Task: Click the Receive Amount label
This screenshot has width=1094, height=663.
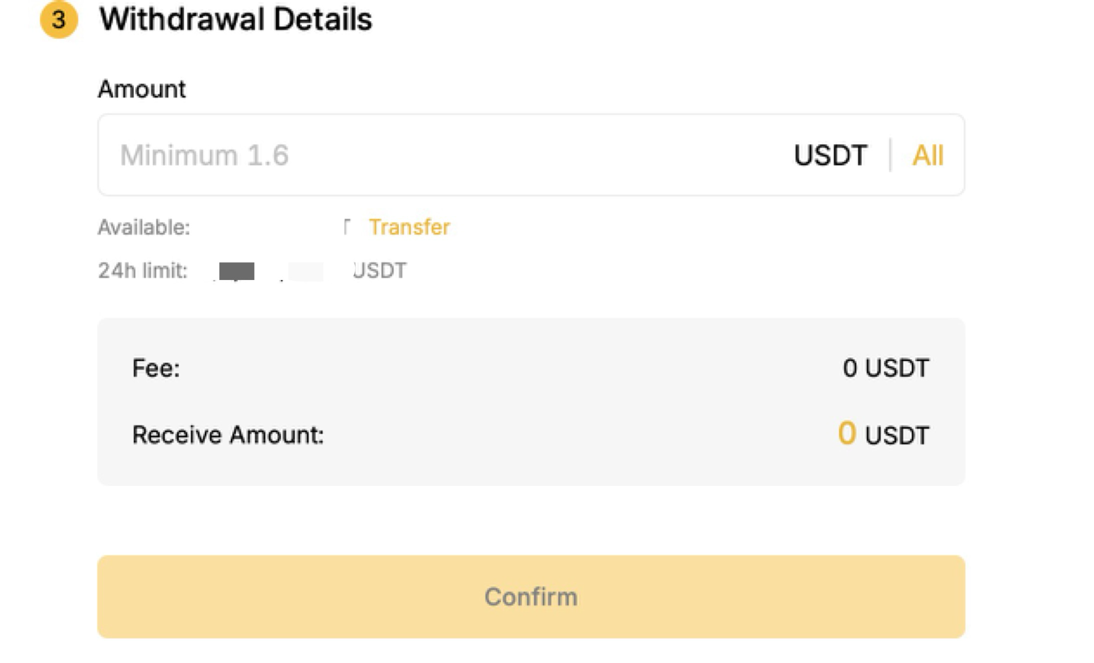Action: (x=228, y=435)
